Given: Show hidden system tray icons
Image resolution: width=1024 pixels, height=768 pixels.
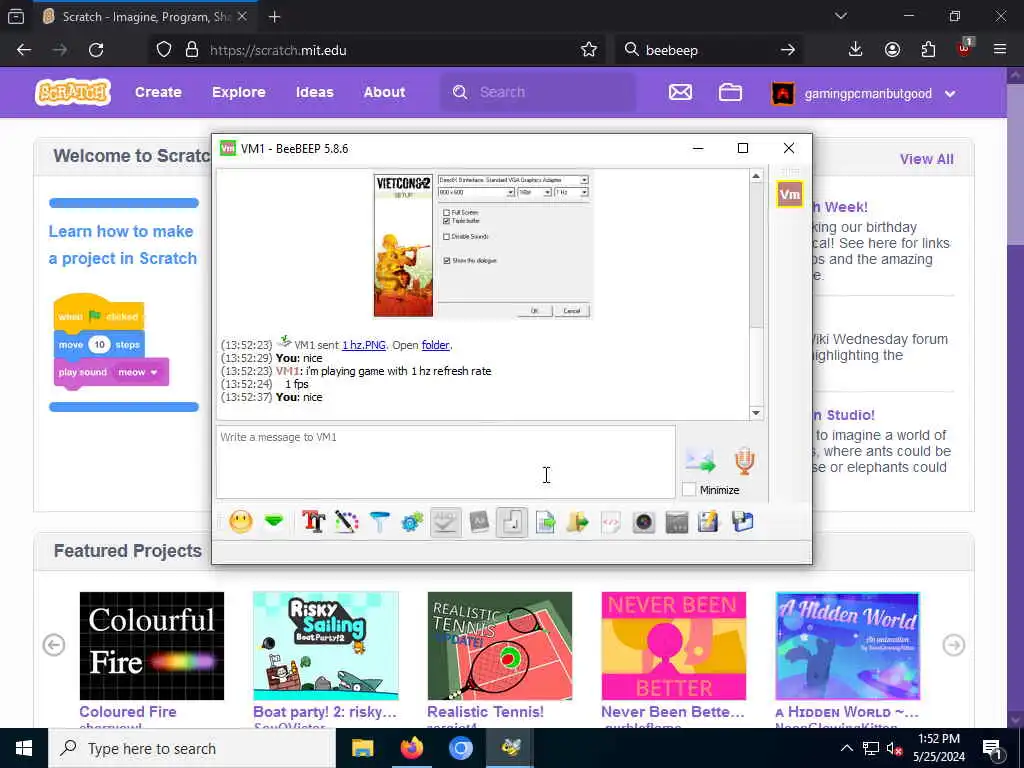Looking at the screenshot, I should click(846, 748).
